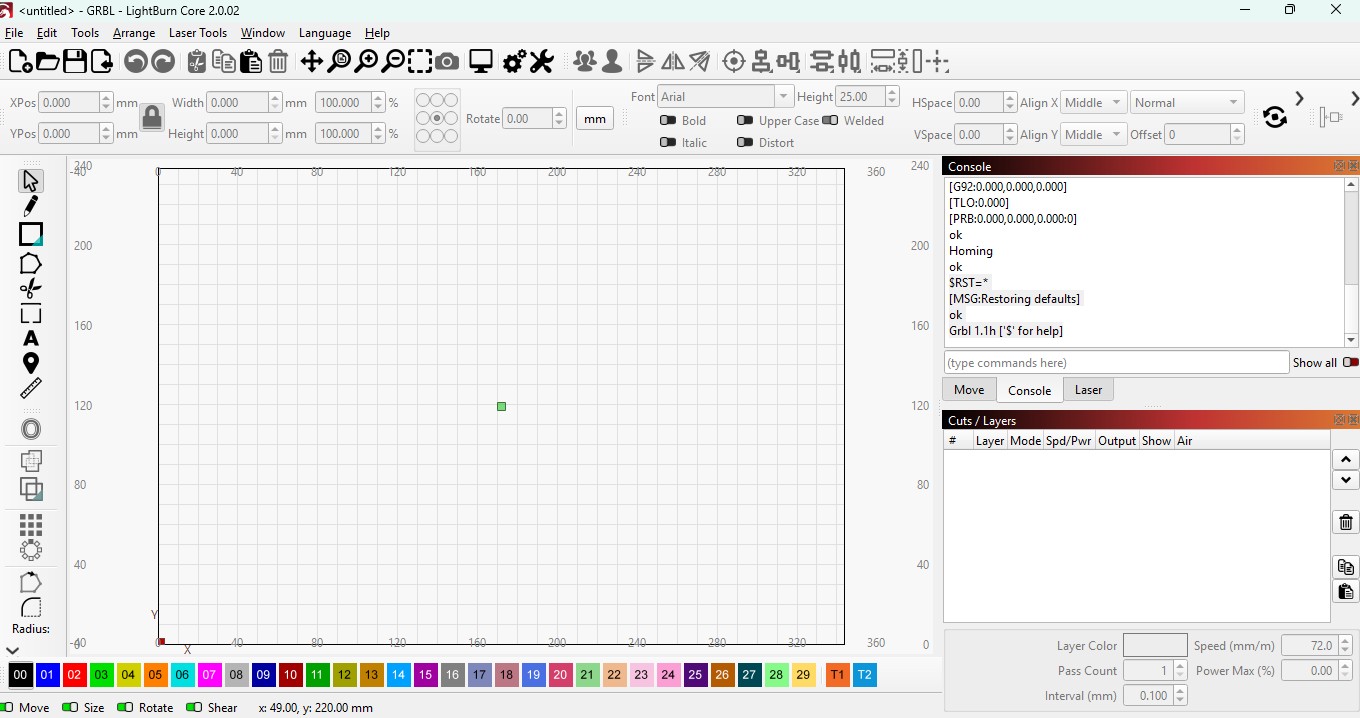Enable the Italic text switch
This screenshot has width=1360, height=718.
click(668, 143)
